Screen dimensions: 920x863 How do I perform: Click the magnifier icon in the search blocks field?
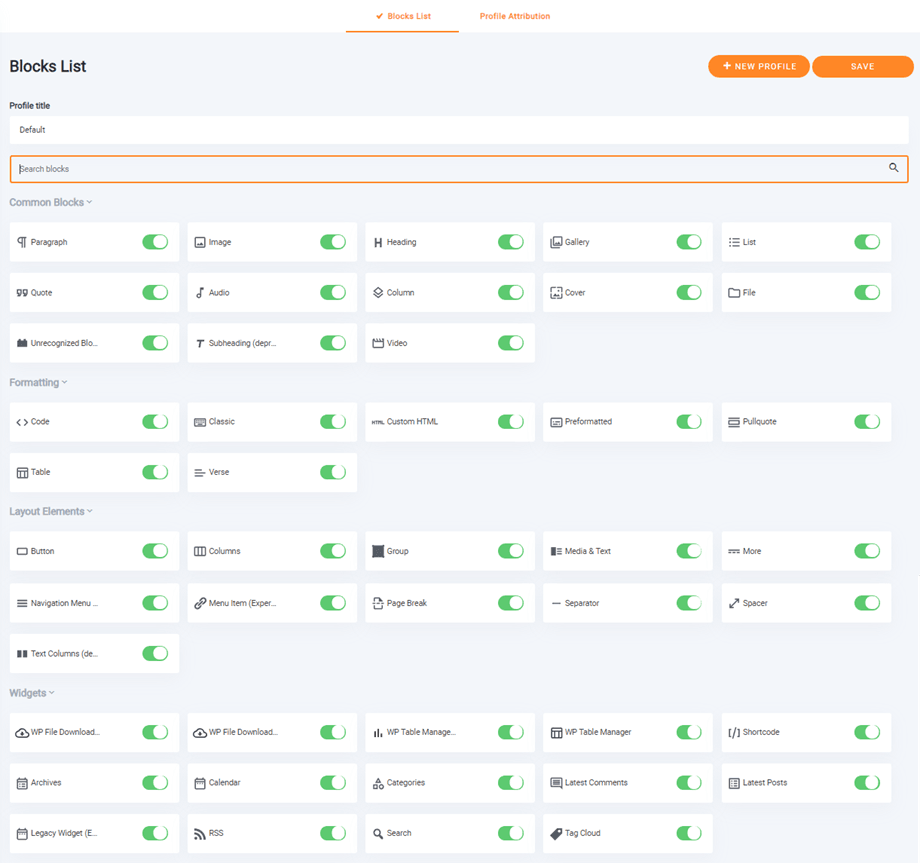pos(893,168)
